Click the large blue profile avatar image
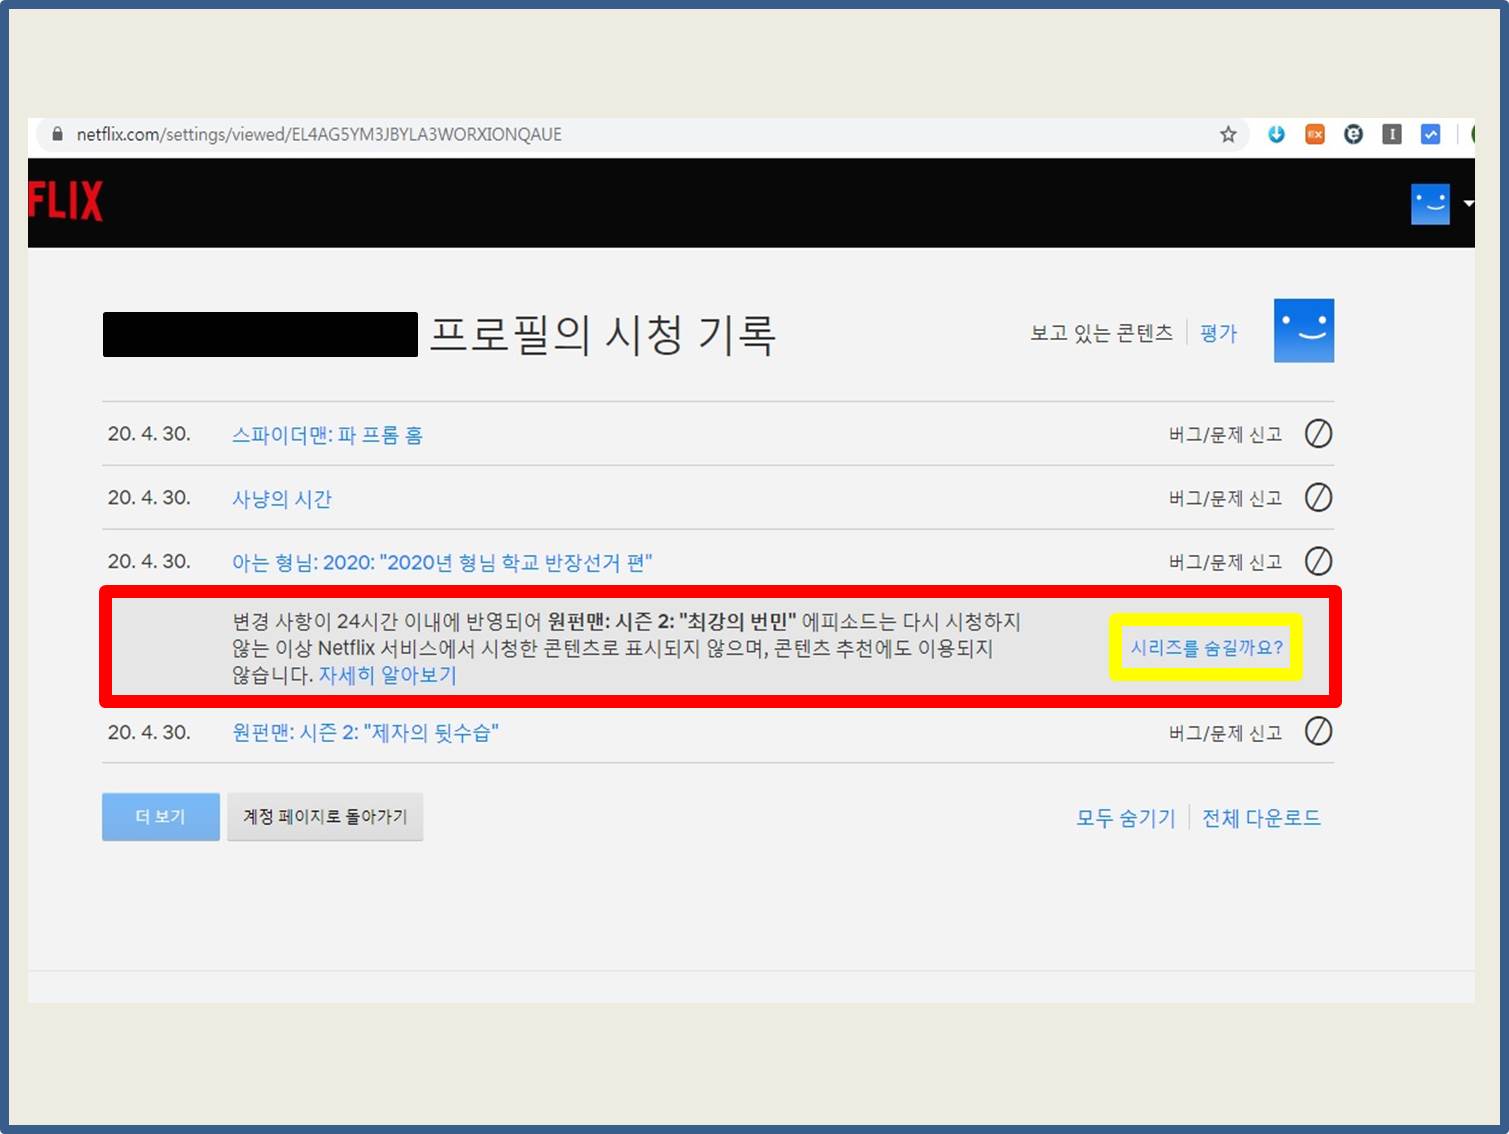1509x1134 pixels. 1303,331
